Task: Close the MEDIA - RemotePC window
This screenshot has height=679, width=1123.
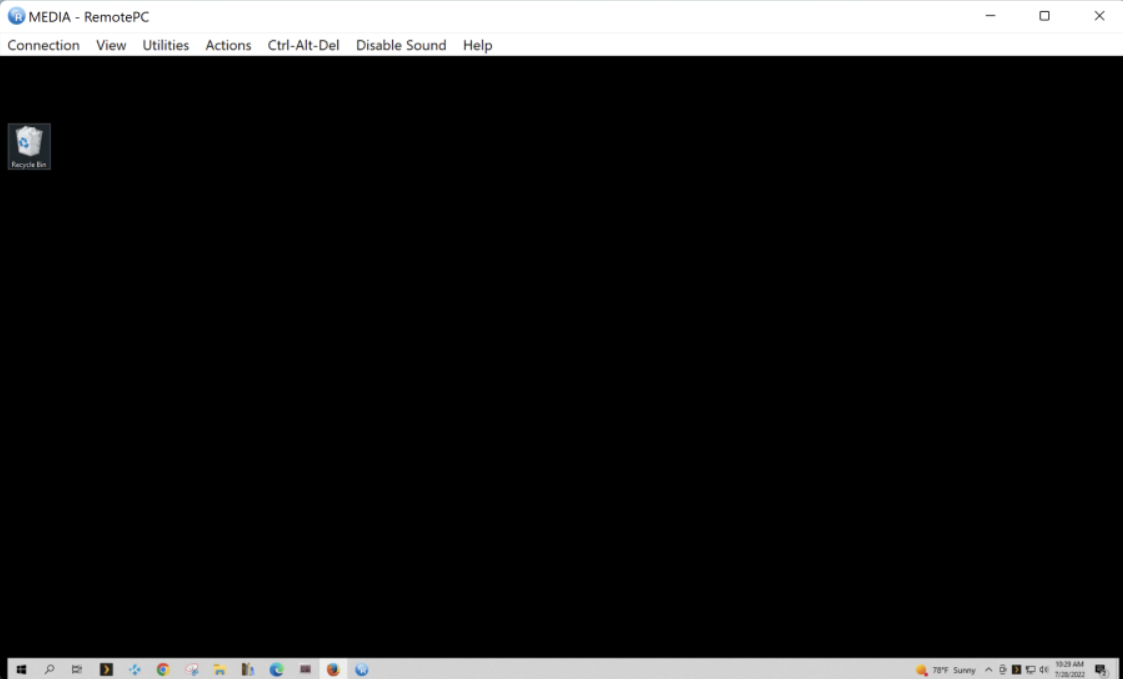Action: click(x=1099, y=16)
